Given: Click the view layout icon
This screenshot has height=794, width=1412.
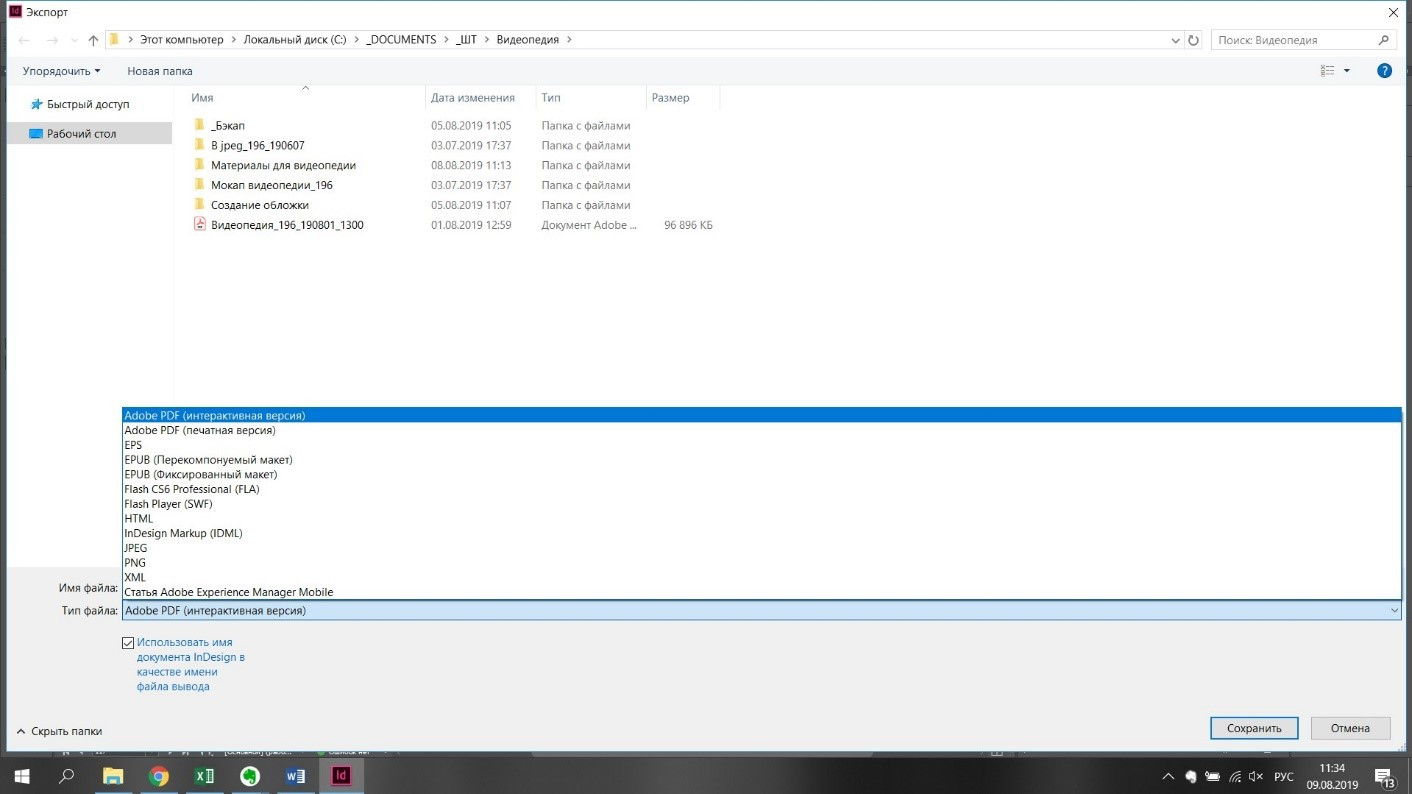Looking at the screenshot, I should (x=1328, y=71).
